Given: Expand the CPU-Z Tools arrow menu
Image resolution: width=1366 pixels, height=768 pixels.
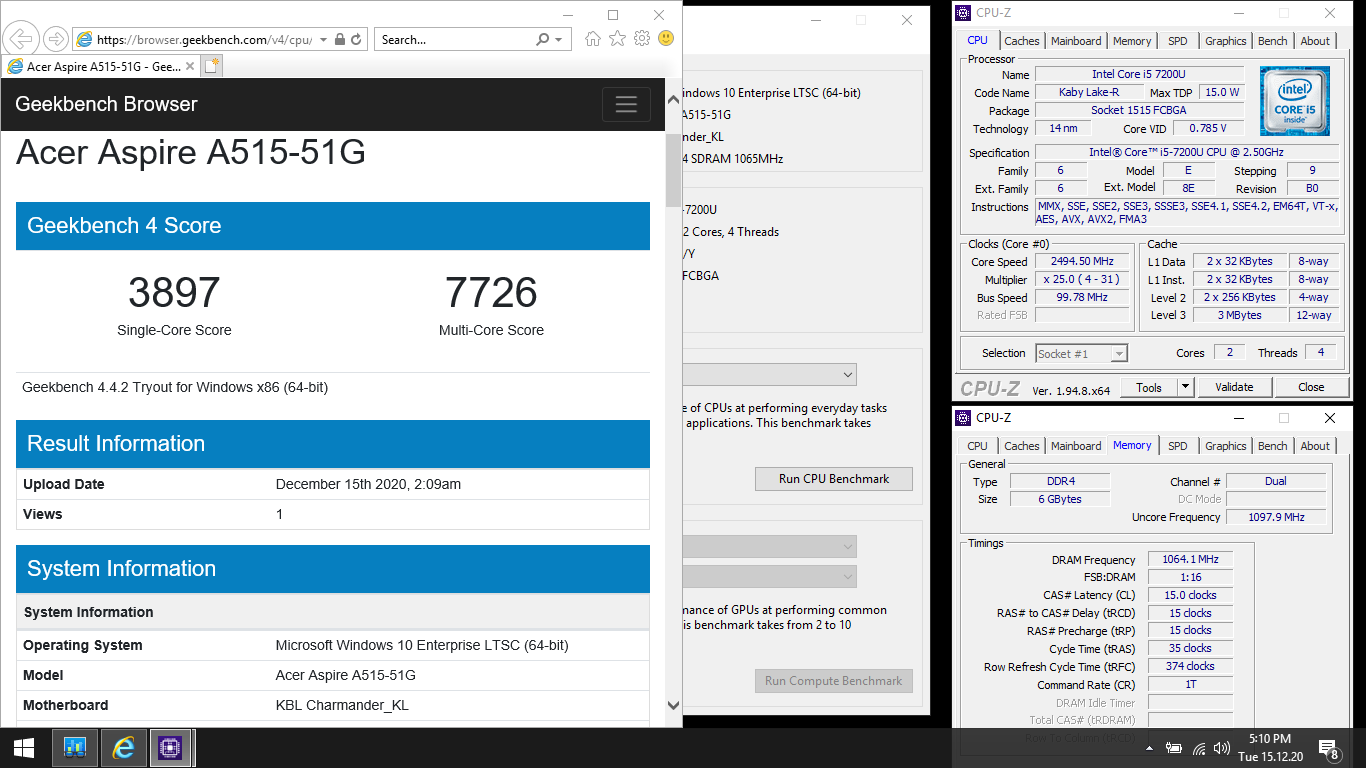Looking at the screenshot, I should tap(1185, 387).
